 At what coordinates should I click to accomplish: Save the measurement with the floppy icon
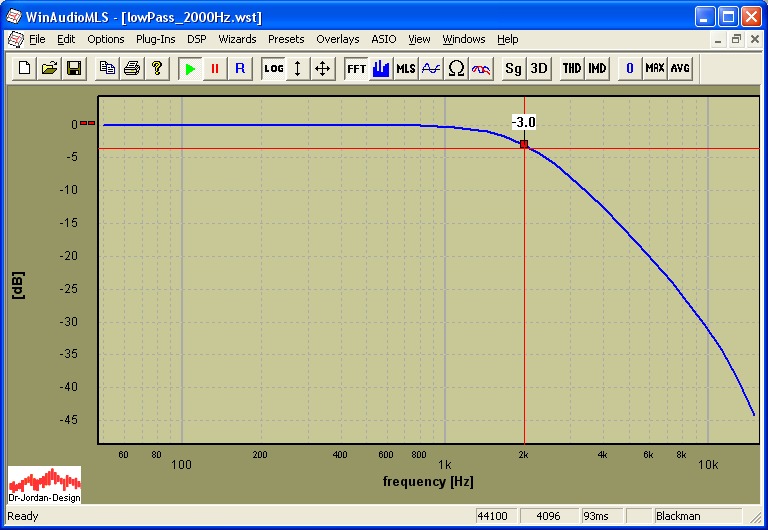[73, 68]
